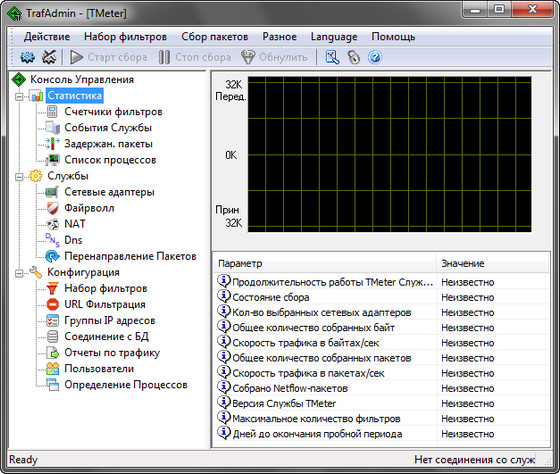Click the Сетевые адаптеры network card icon
This screenshot has width=560, height=474.
tap(52, 192)
